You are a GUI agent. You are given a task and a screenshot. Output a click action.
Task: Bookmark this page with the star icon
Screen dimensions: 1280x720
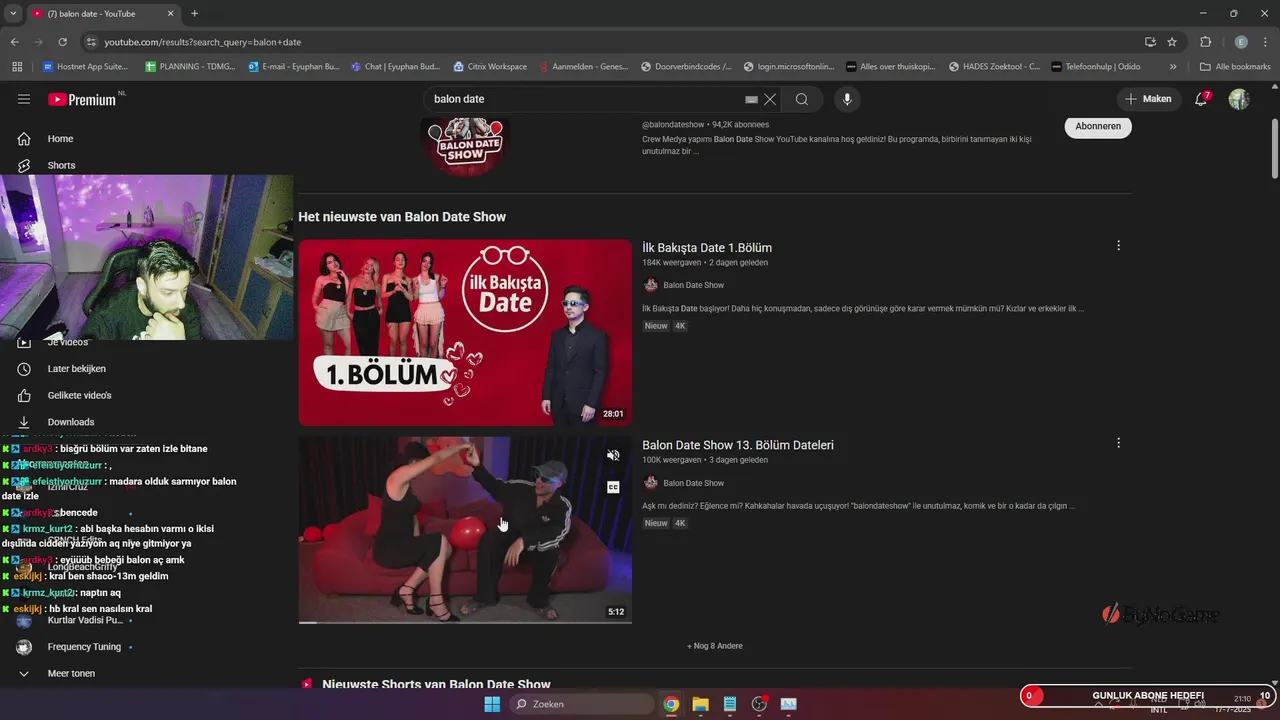pyautogui.click(x=1172, y=42)
